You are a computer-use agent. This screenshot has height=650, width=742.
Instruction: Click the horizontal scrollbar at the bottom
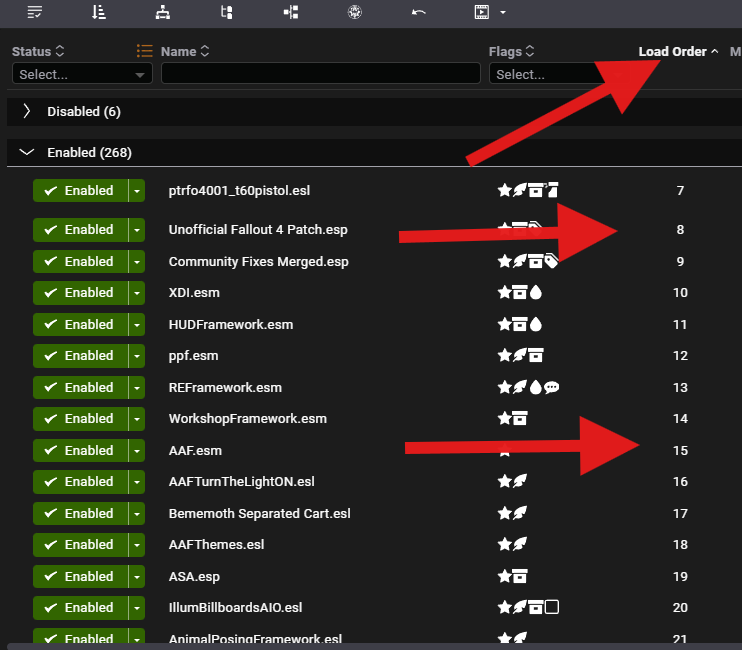point(374,646)
